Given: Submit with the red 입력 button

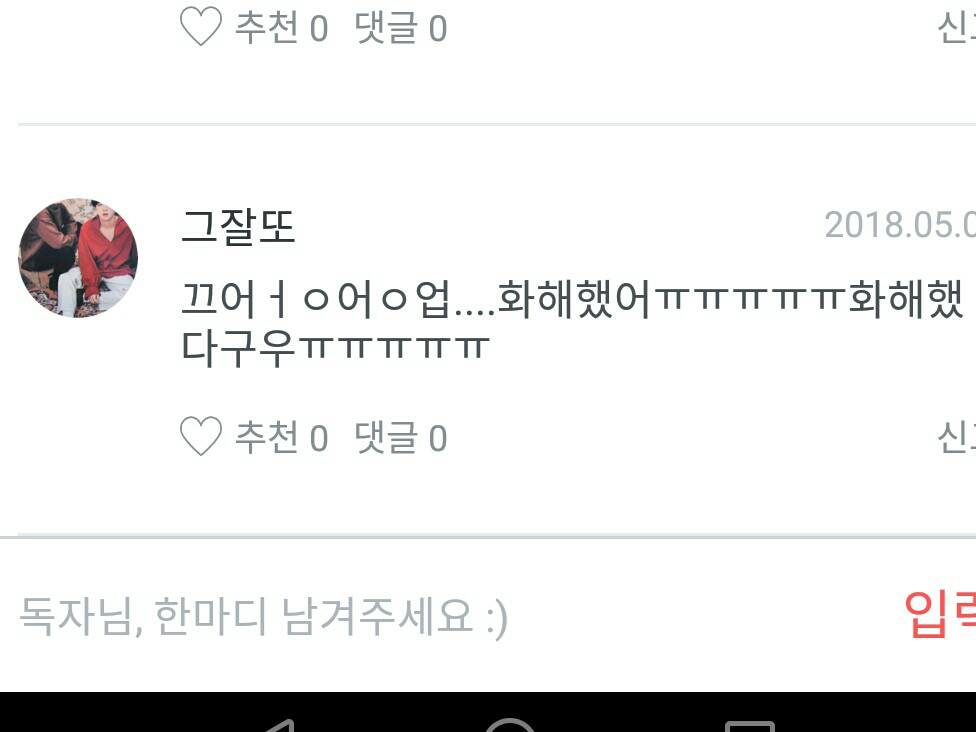Looking at the screenshot, I should pos(940,615).
